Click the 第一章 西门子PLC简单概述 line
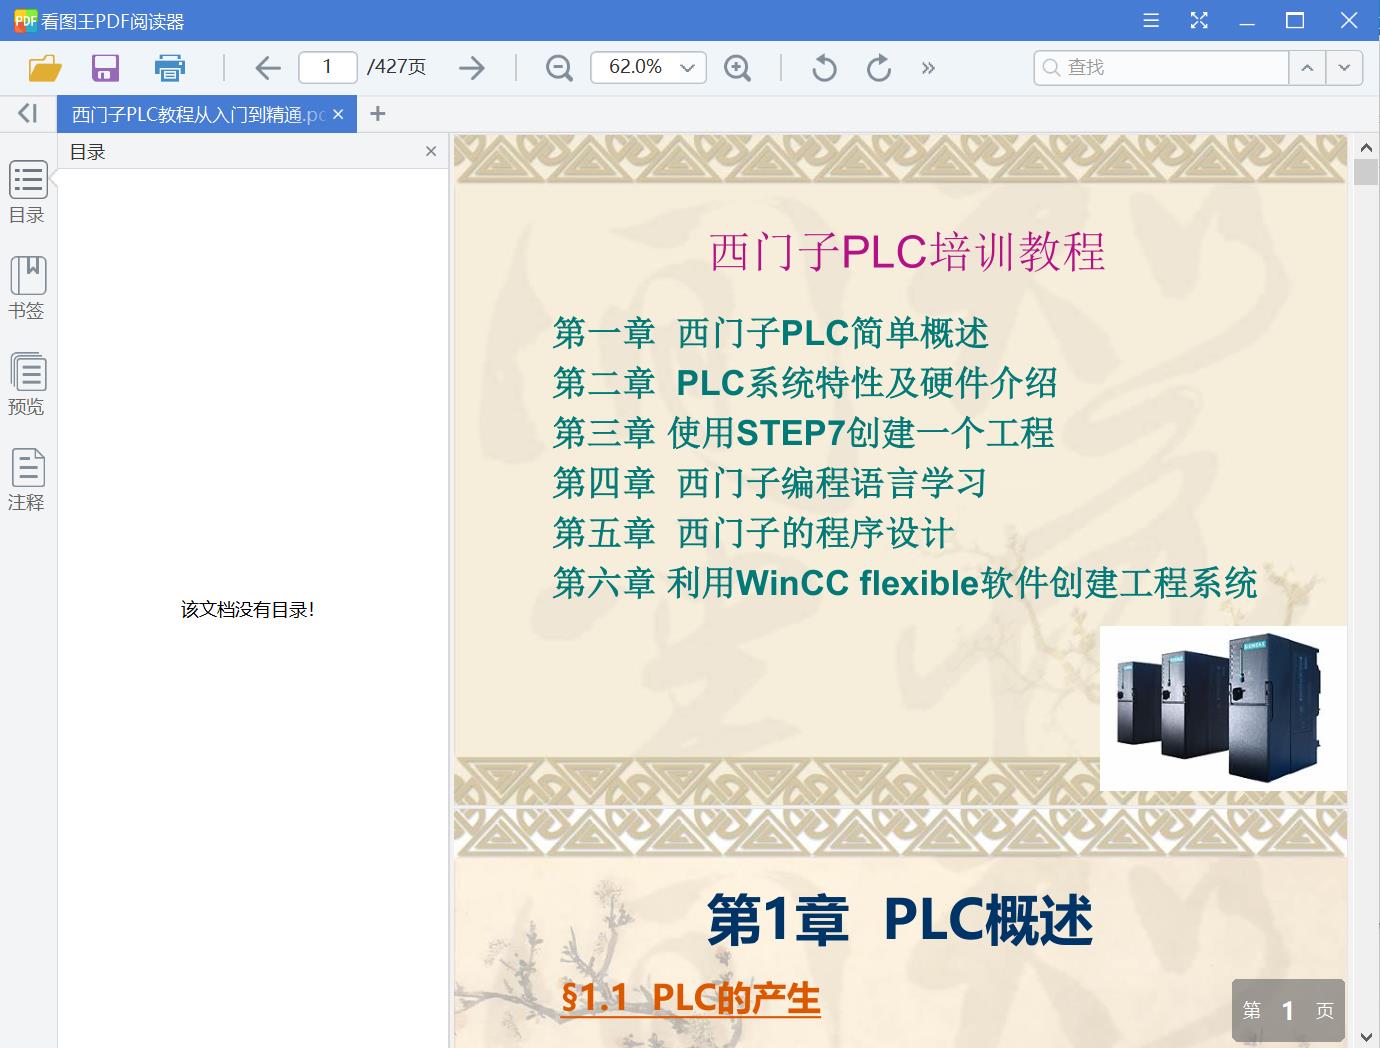 tap(770, 333)
